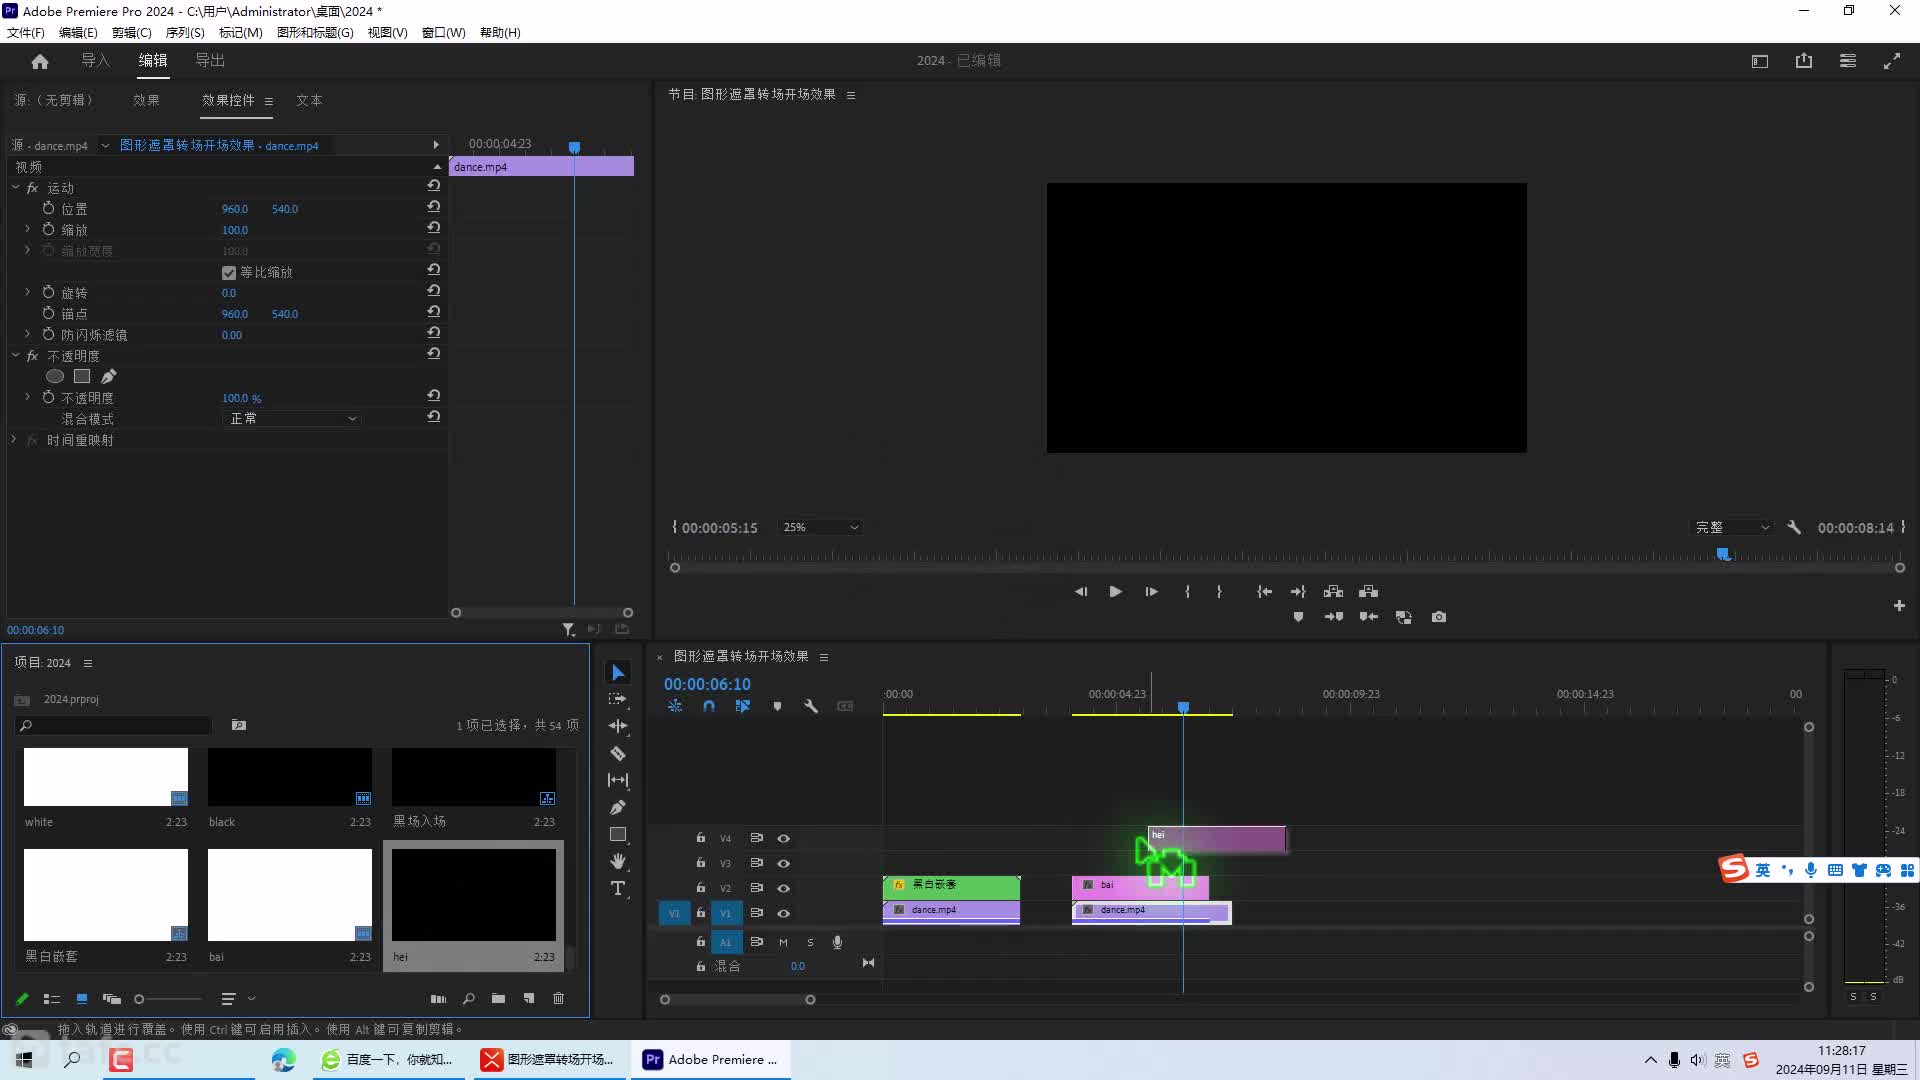The height and width of the screenshot is (1080, 1920).
Task: Open the zoom level 25% dropdown
Action: pyautogui.click(x=820, y=527)
